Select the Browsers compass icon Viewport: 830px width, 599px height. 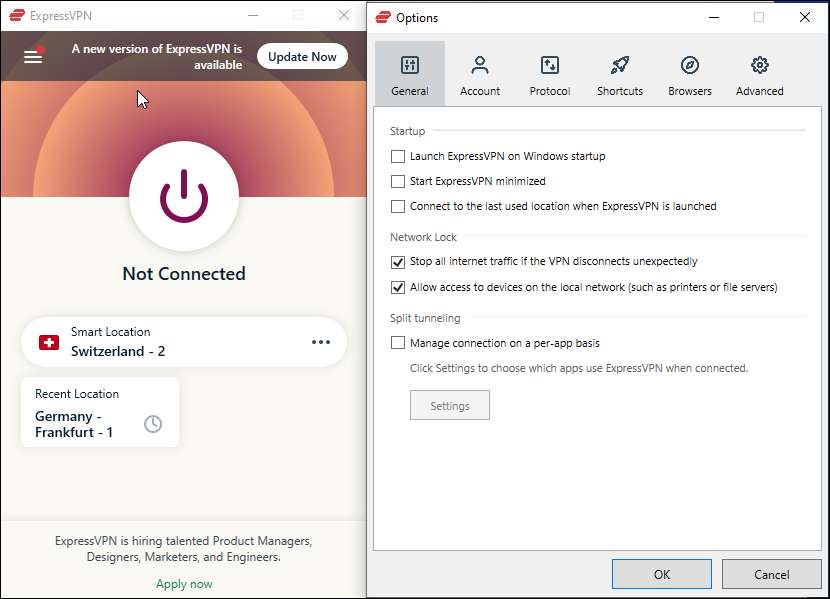coord(689,66)
